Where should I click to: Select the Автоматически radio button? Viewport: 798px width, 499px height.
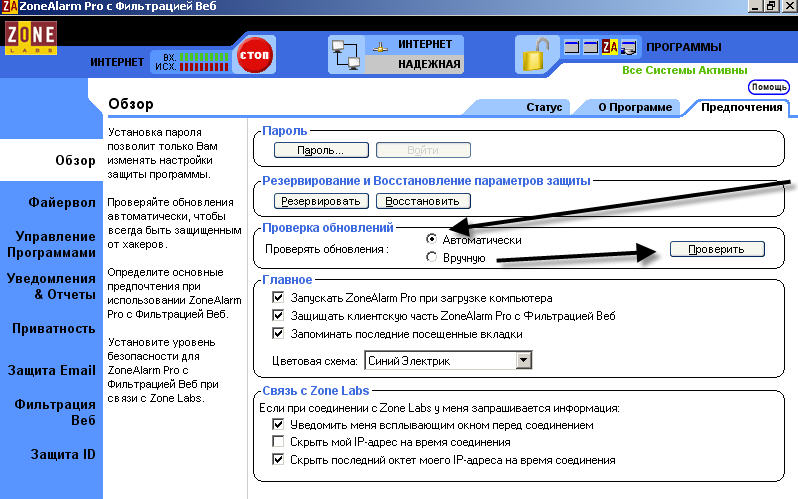tap(431, 239)
